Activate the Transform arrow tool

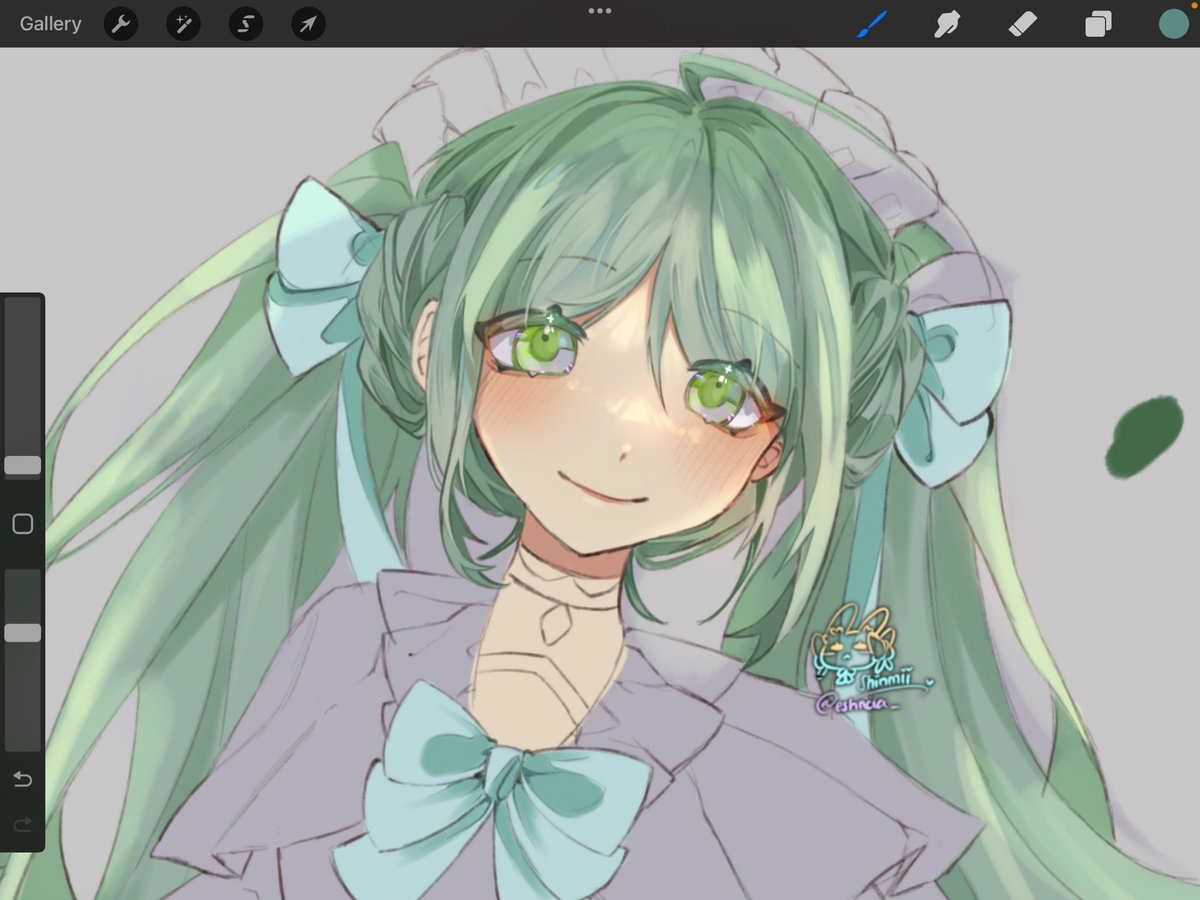click(x=308, y=24)
